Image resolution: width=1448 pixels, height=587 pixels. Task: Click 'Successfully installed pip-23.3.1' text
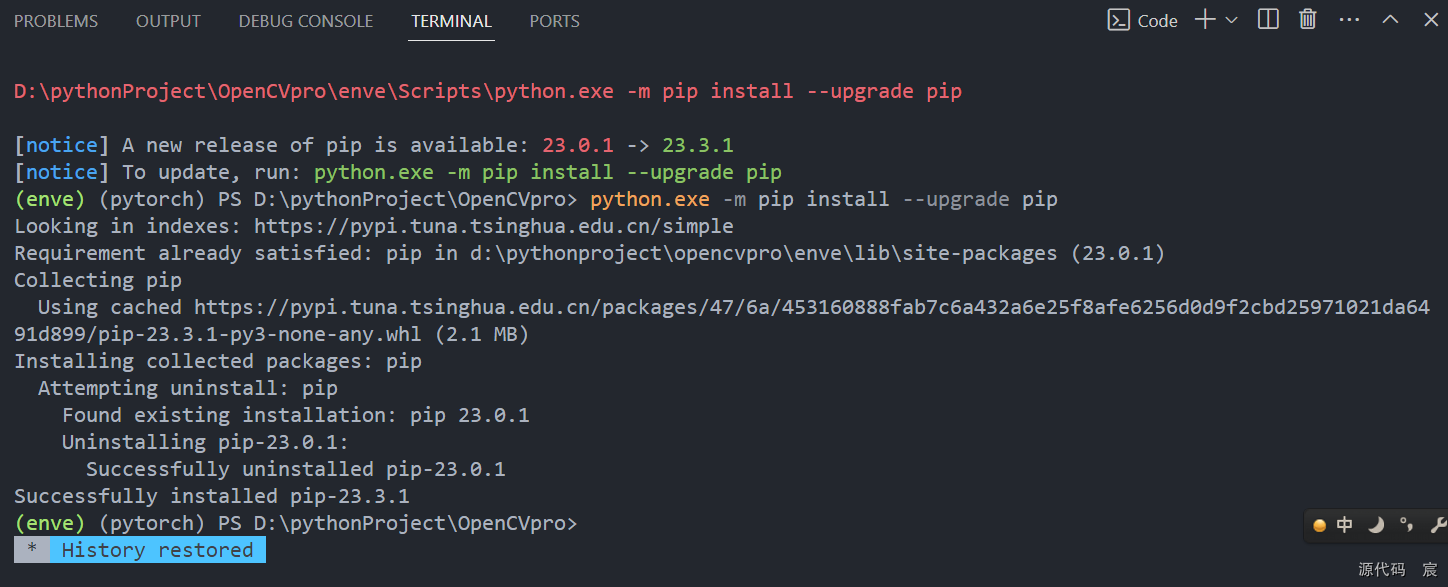point(212,496)
